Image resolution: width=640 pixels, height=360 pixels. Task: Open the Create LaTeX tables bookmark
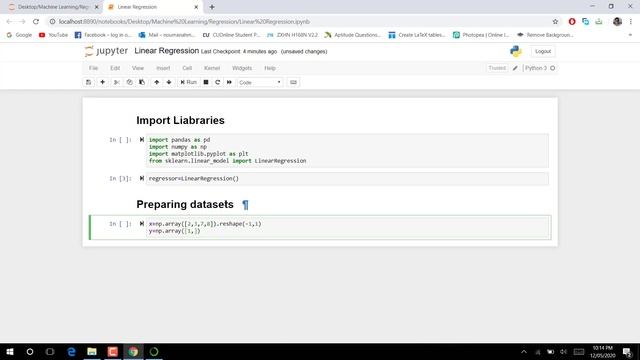click(417, 35)
